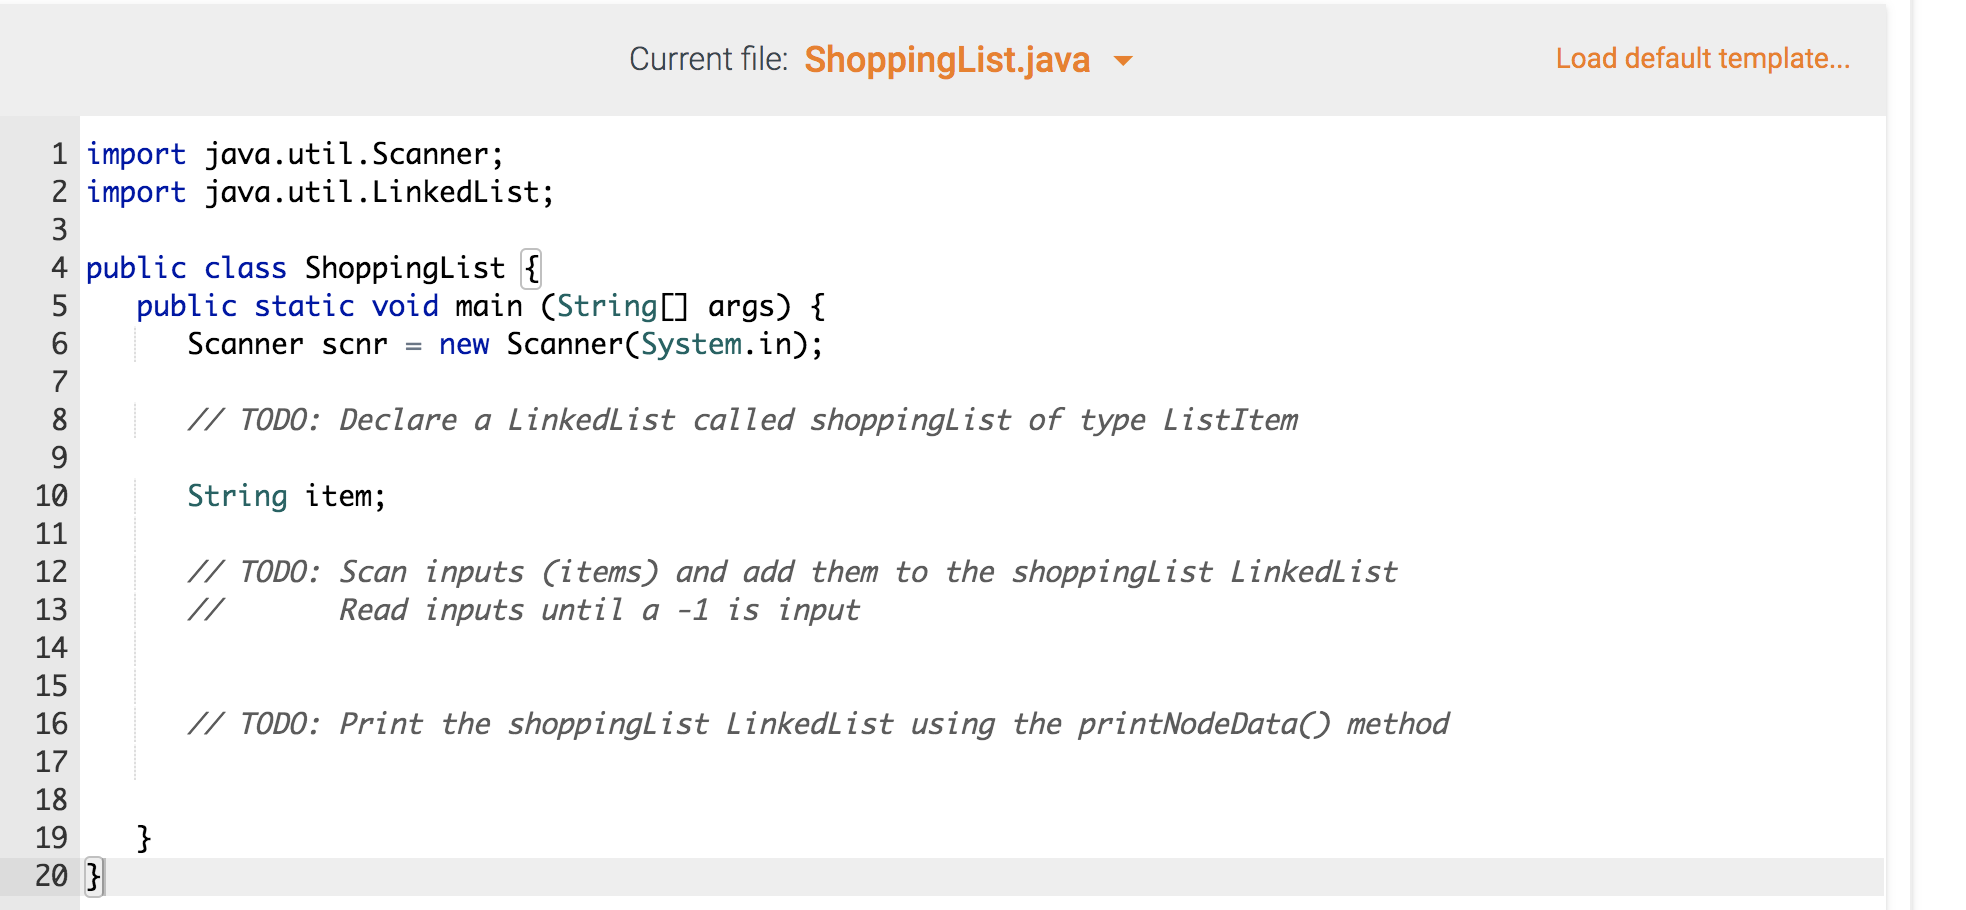The width and height of the screenshot is (1966, 910).
Task: Click the TODO comment about scanning inputs
Action: pyautogui.click(x=790, y=571)
